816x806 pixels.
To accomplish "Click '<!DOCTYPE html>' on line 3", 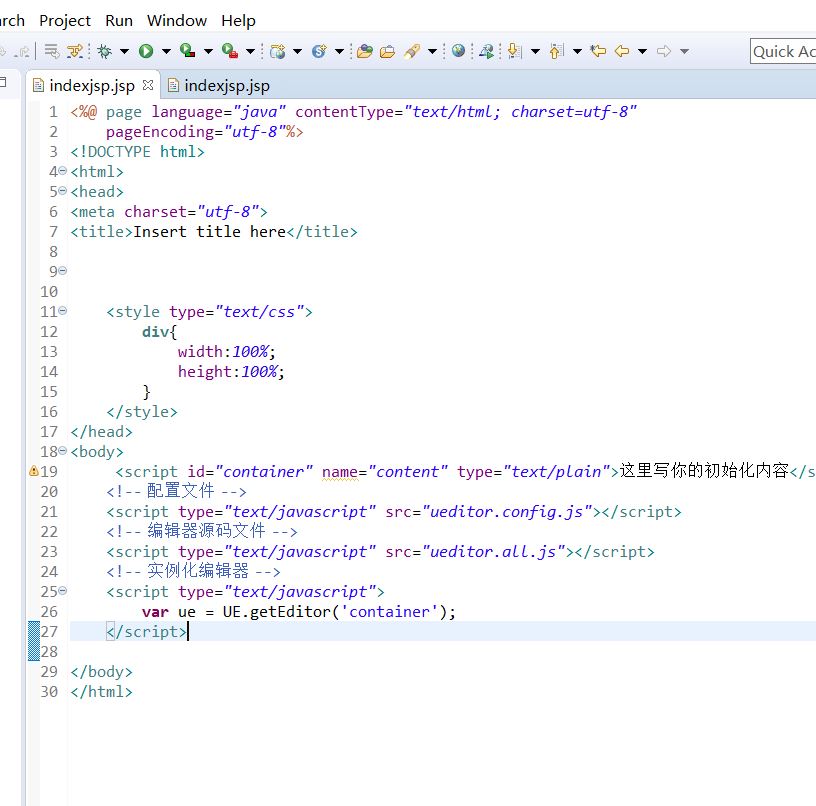I will [138, 152].
